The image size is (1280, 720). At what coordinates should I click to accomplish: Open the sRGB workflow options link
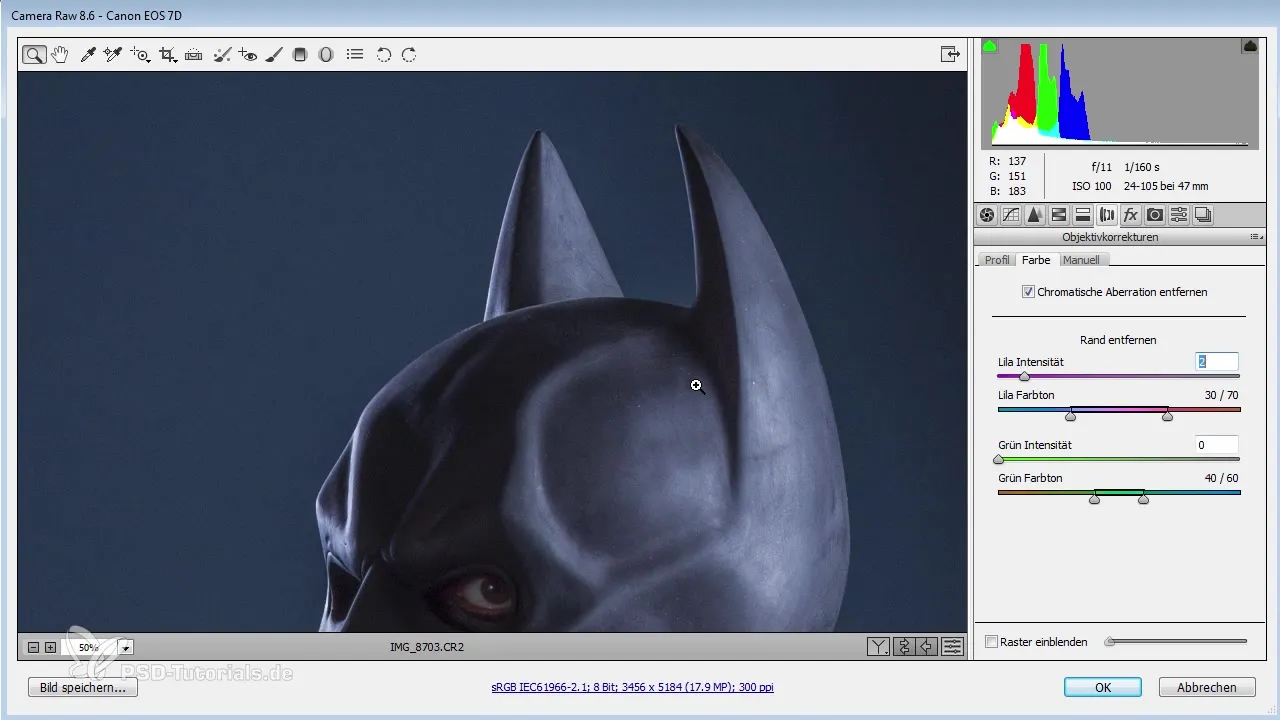click(632, 688)
